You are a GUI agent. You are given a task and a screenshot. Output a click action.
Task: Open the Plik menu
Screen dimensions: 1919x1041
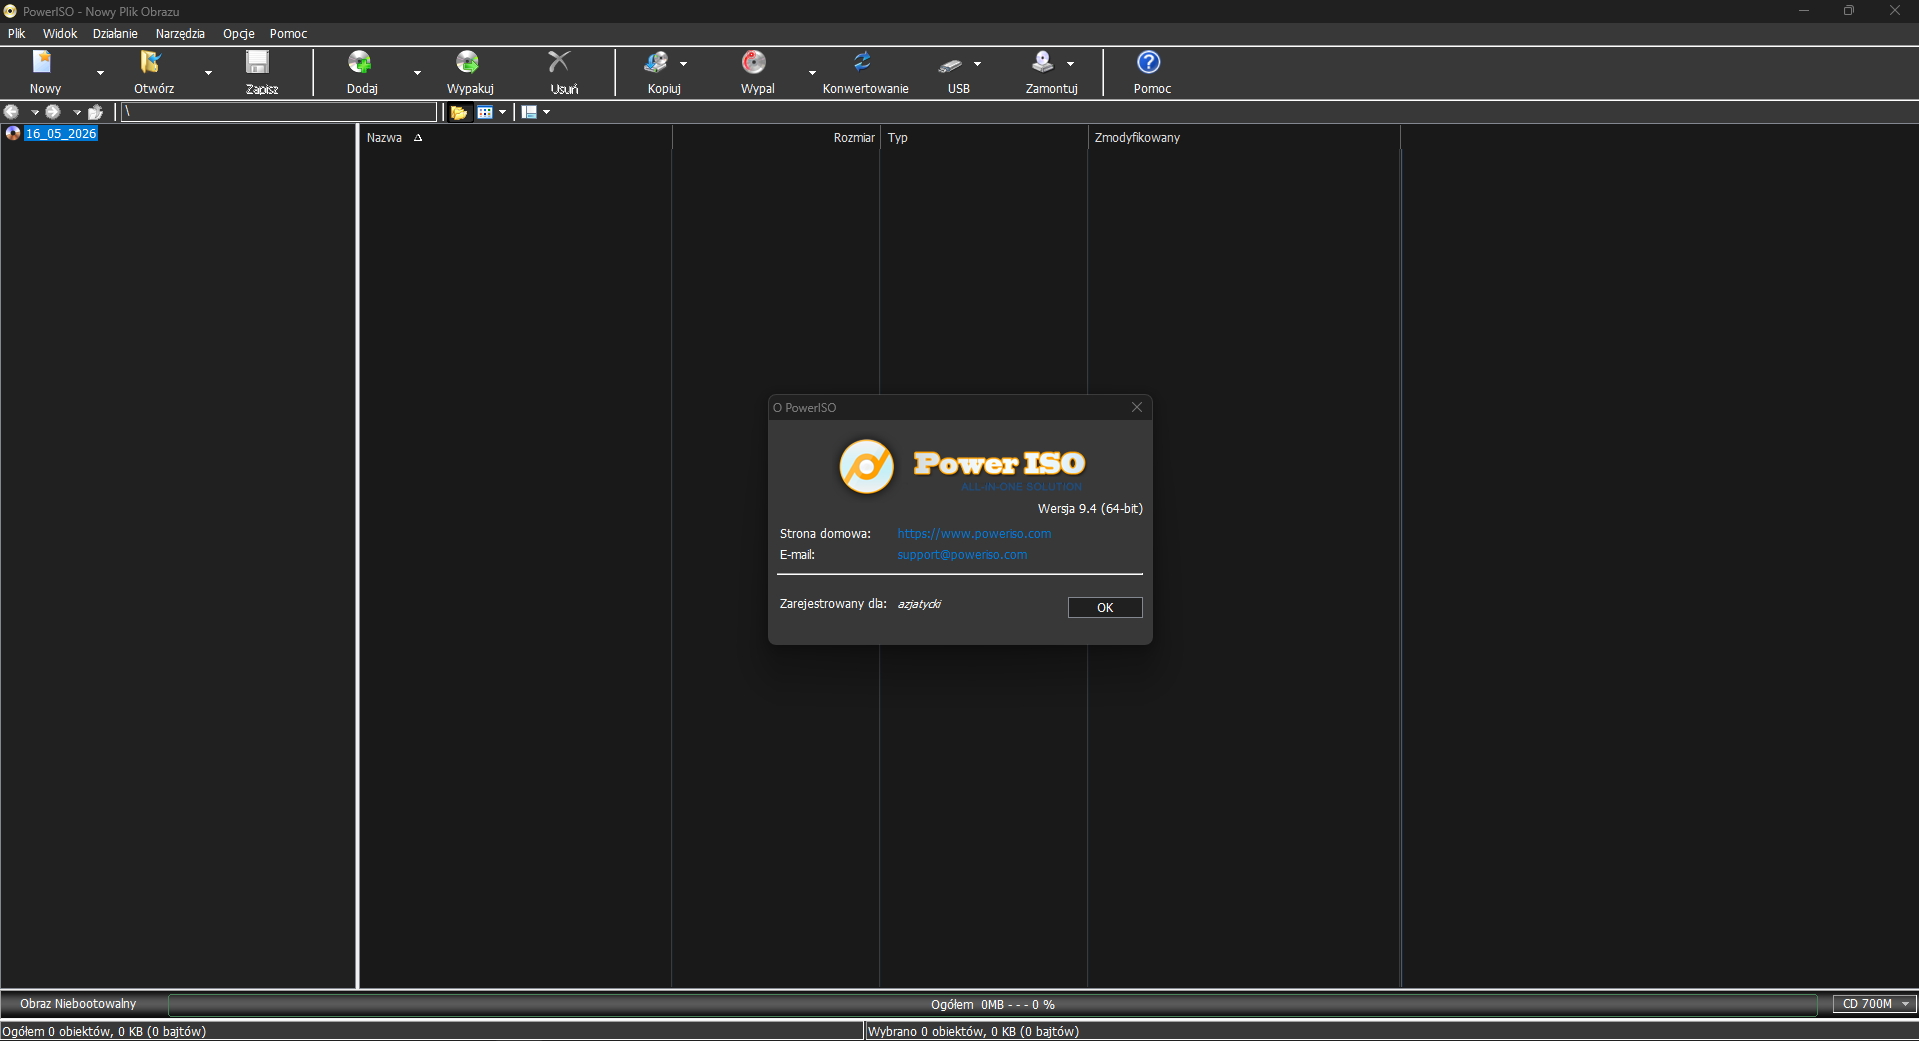(17, 34)
